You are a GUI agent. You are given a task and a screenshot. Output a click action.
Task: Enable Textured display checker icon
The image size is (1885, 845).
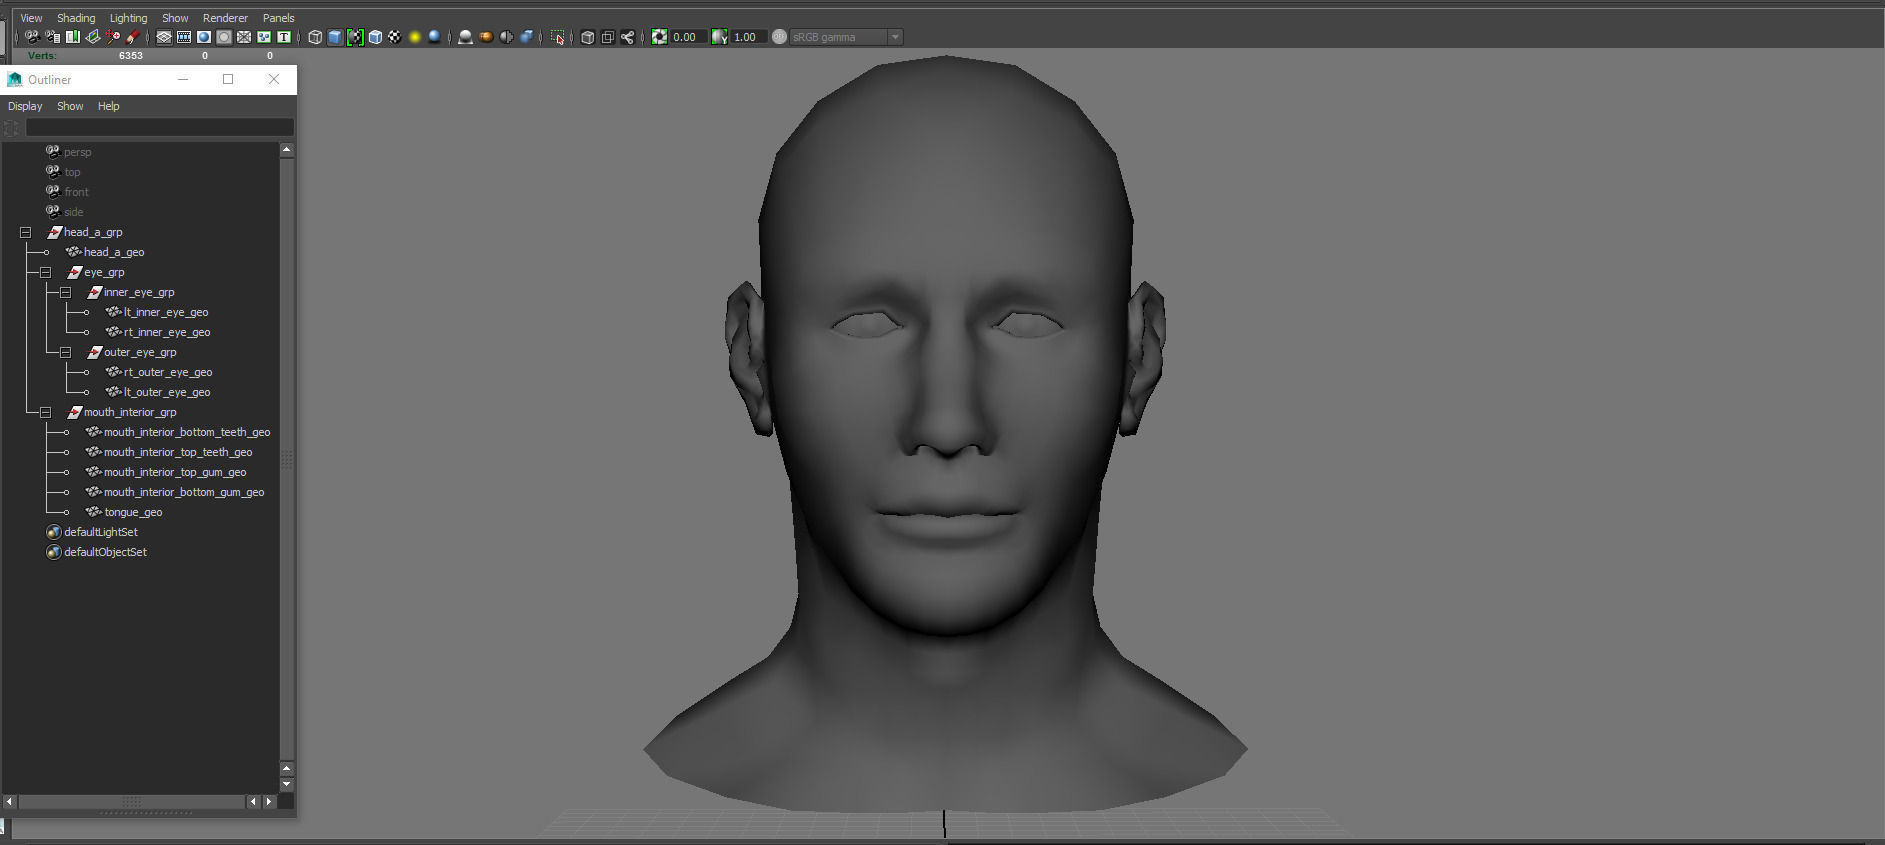[395, 37]
